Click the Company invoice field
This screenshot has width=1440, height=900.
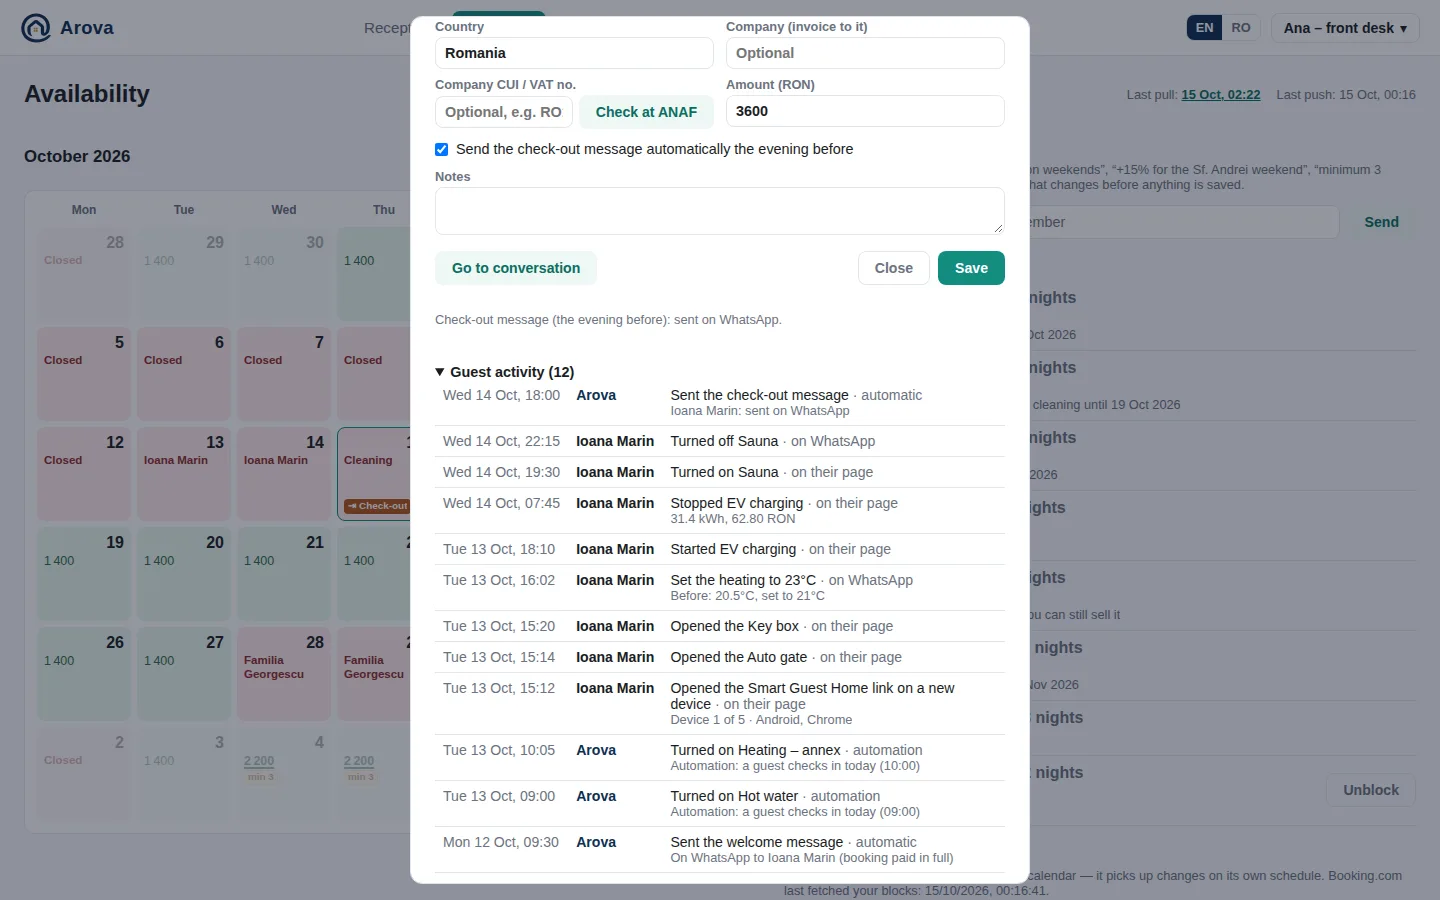pos(865,53)
